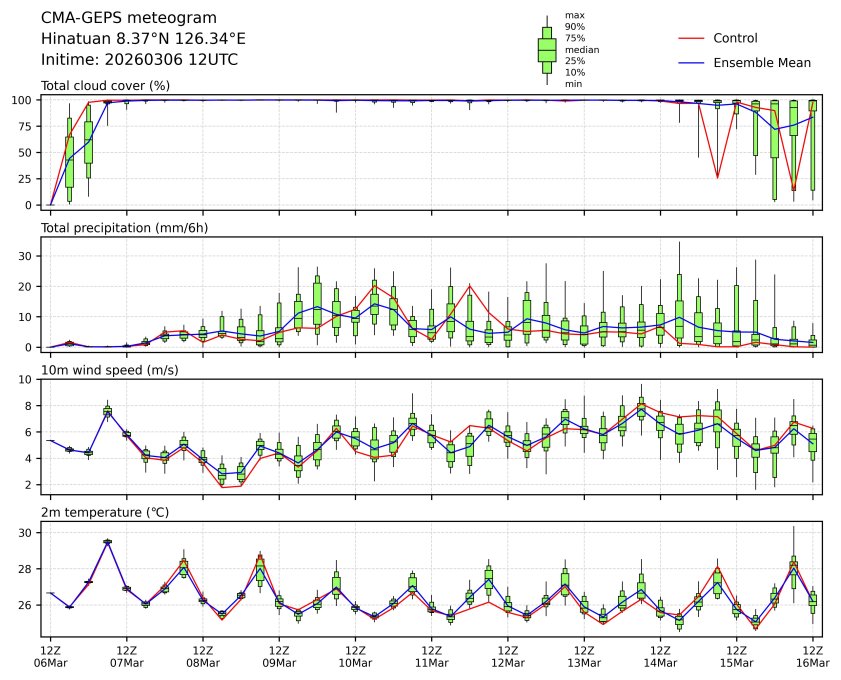
Task: Click the red Control legend line
Action: coord(692,38)
